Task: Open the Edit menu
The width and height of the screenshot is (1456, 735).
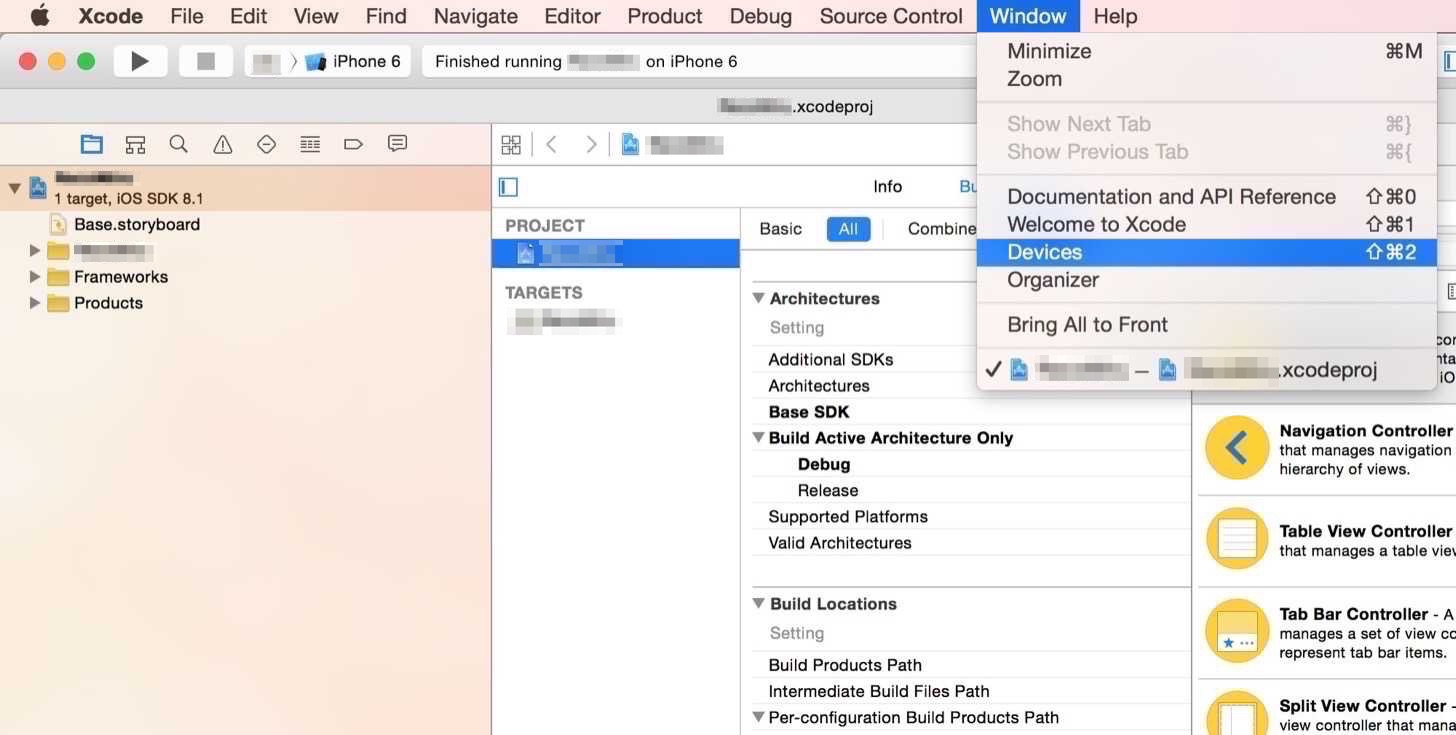Action: 248,16
